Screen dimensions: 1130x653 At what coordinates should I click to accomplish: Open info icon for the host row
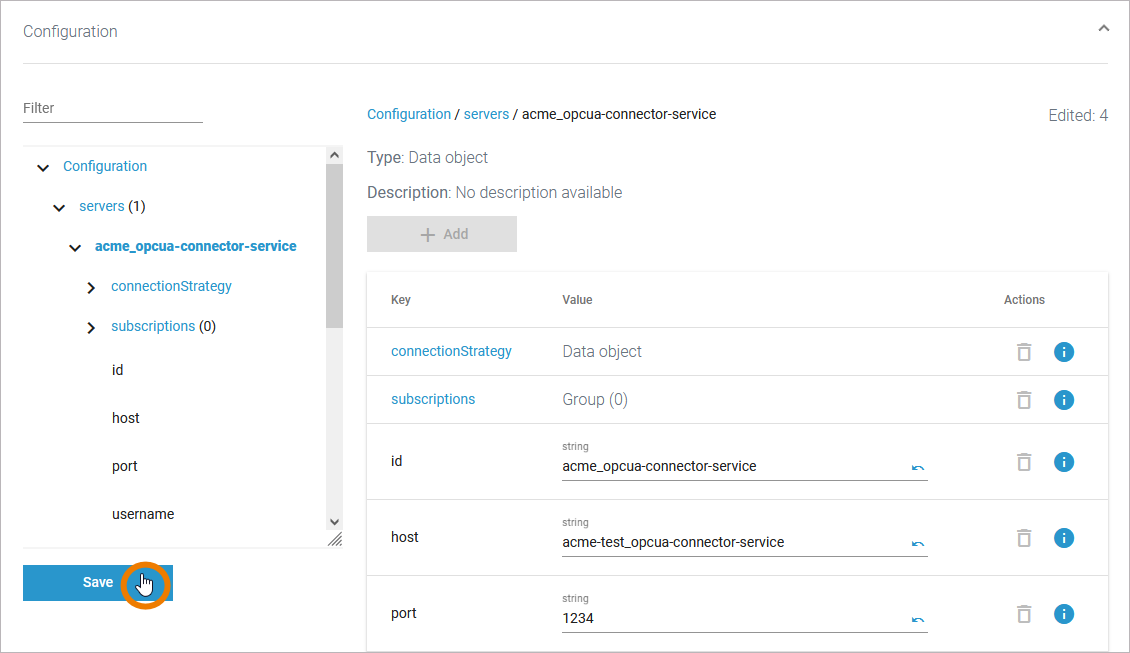[x=1064, y=538]
